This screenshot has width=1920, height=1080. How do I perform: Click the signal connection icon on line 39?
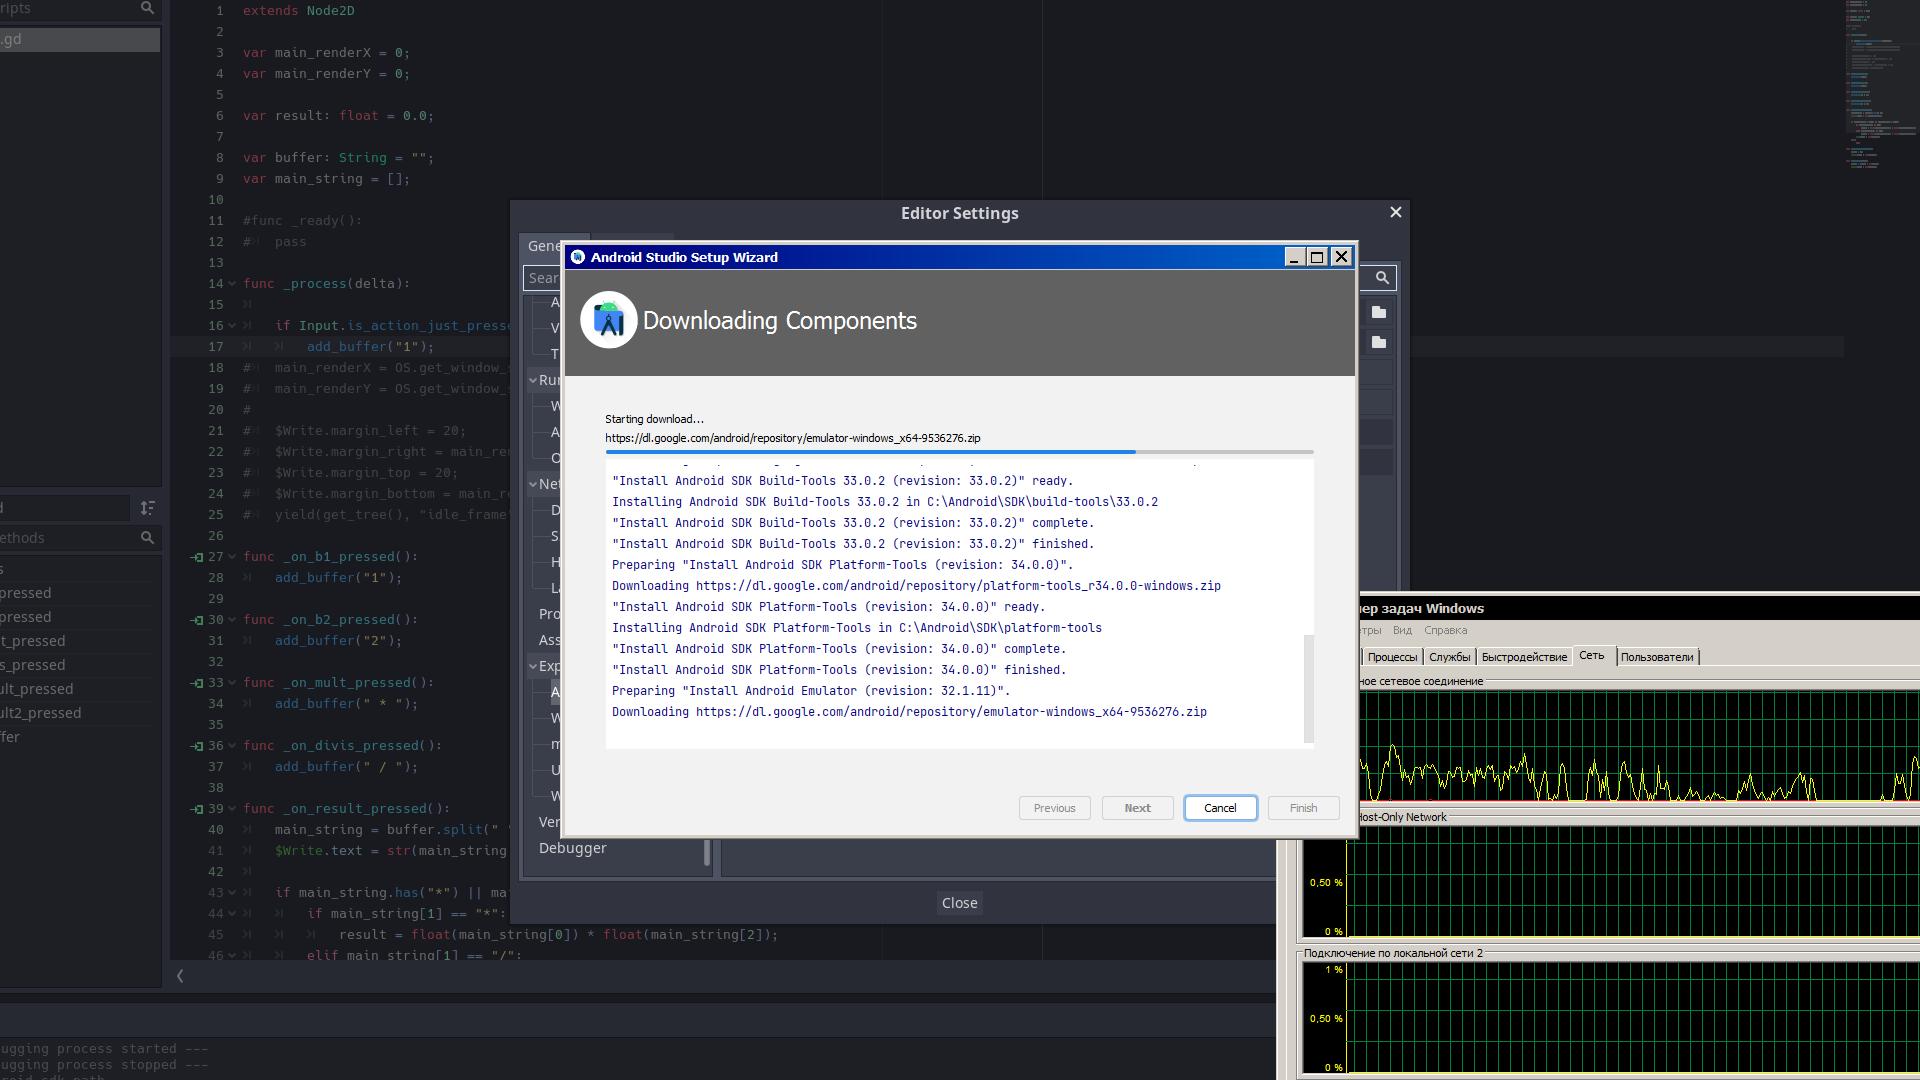pyautogui.click(x=197, y=809)
